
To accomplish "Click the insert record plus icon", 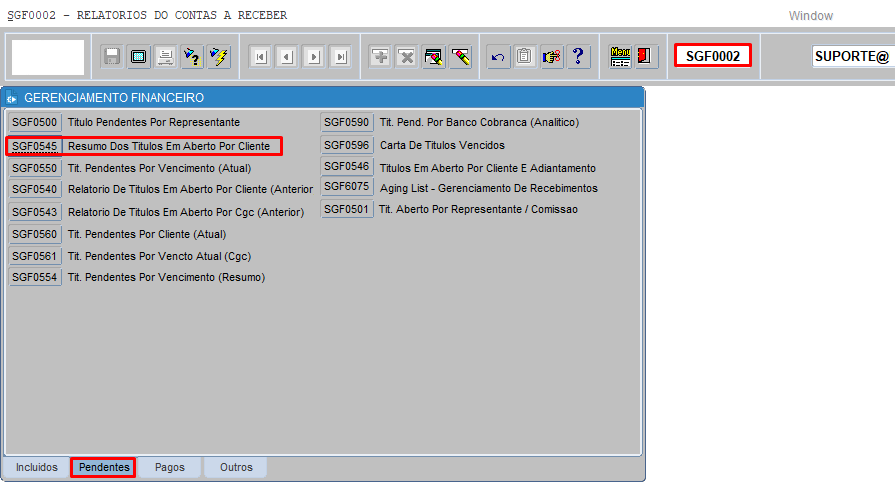I will (380, 57).
